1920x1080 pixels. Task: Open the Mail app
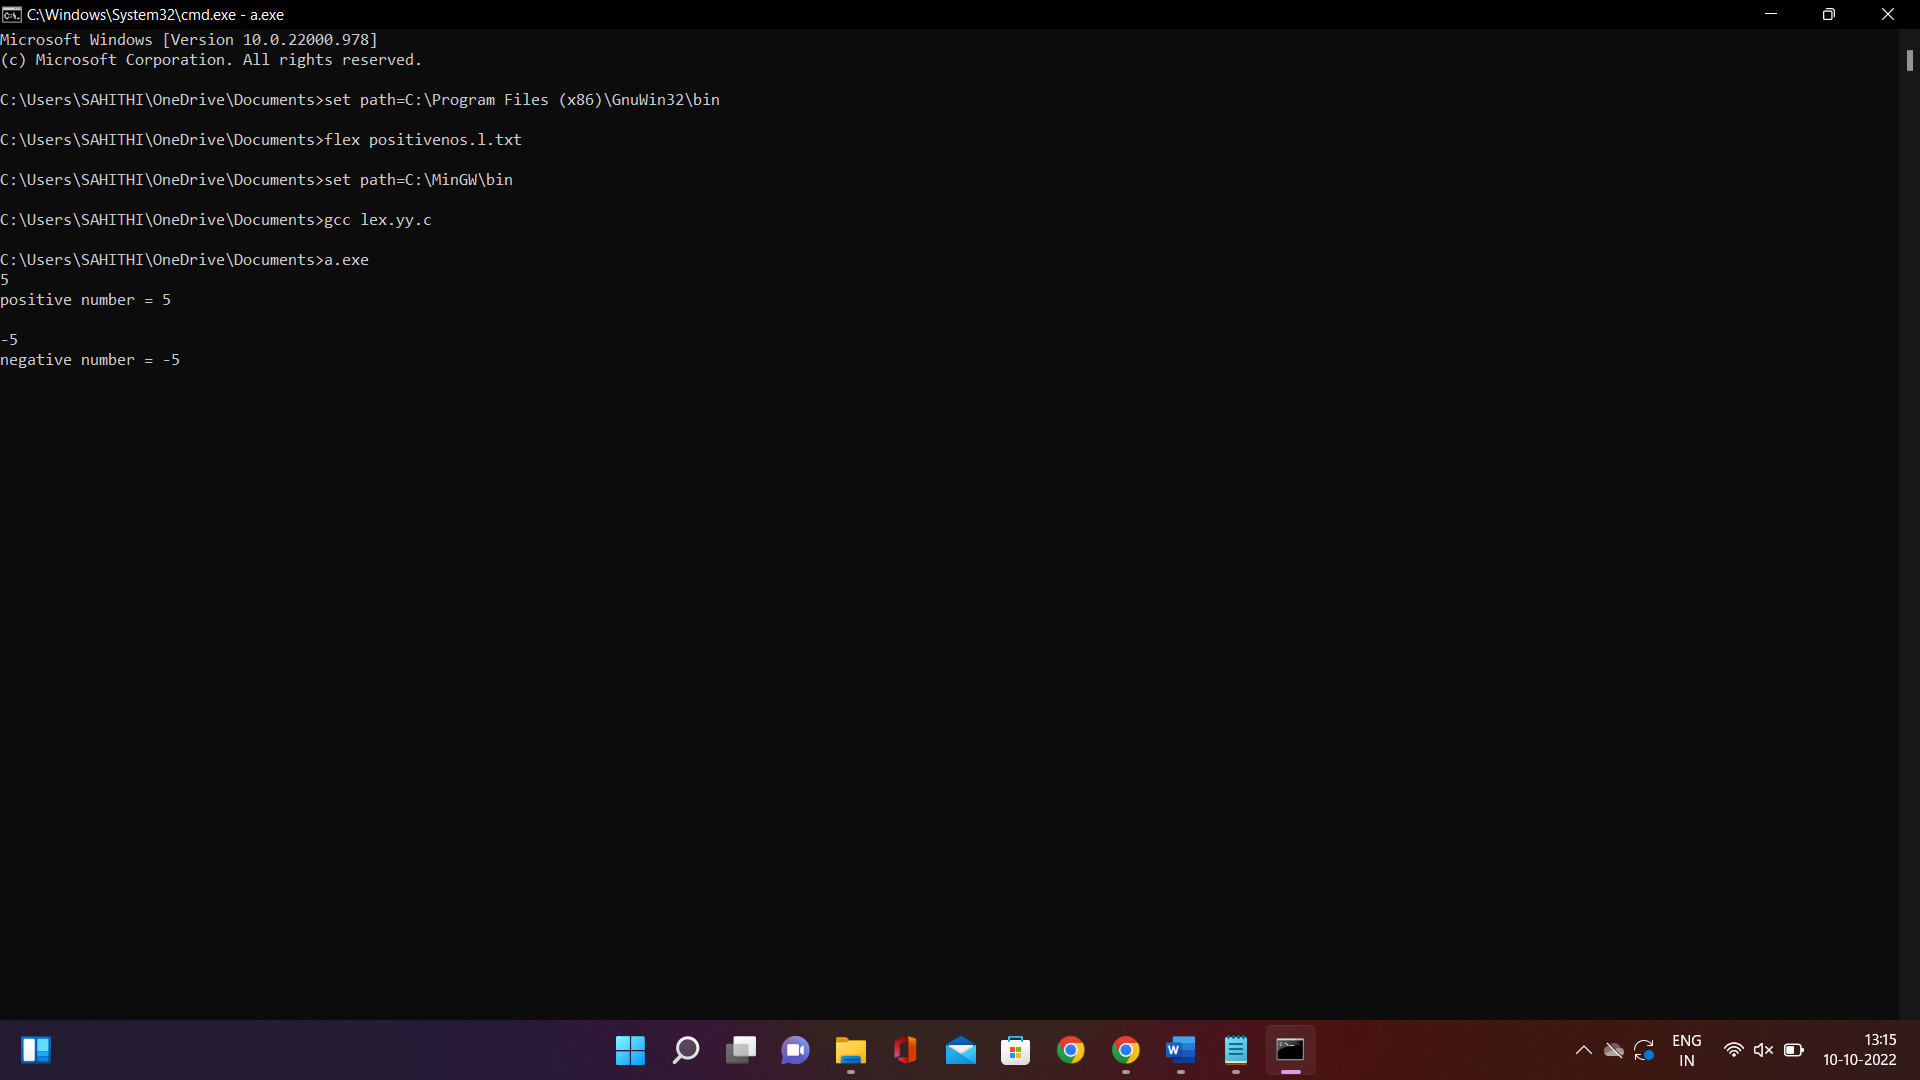(961, 1050)
